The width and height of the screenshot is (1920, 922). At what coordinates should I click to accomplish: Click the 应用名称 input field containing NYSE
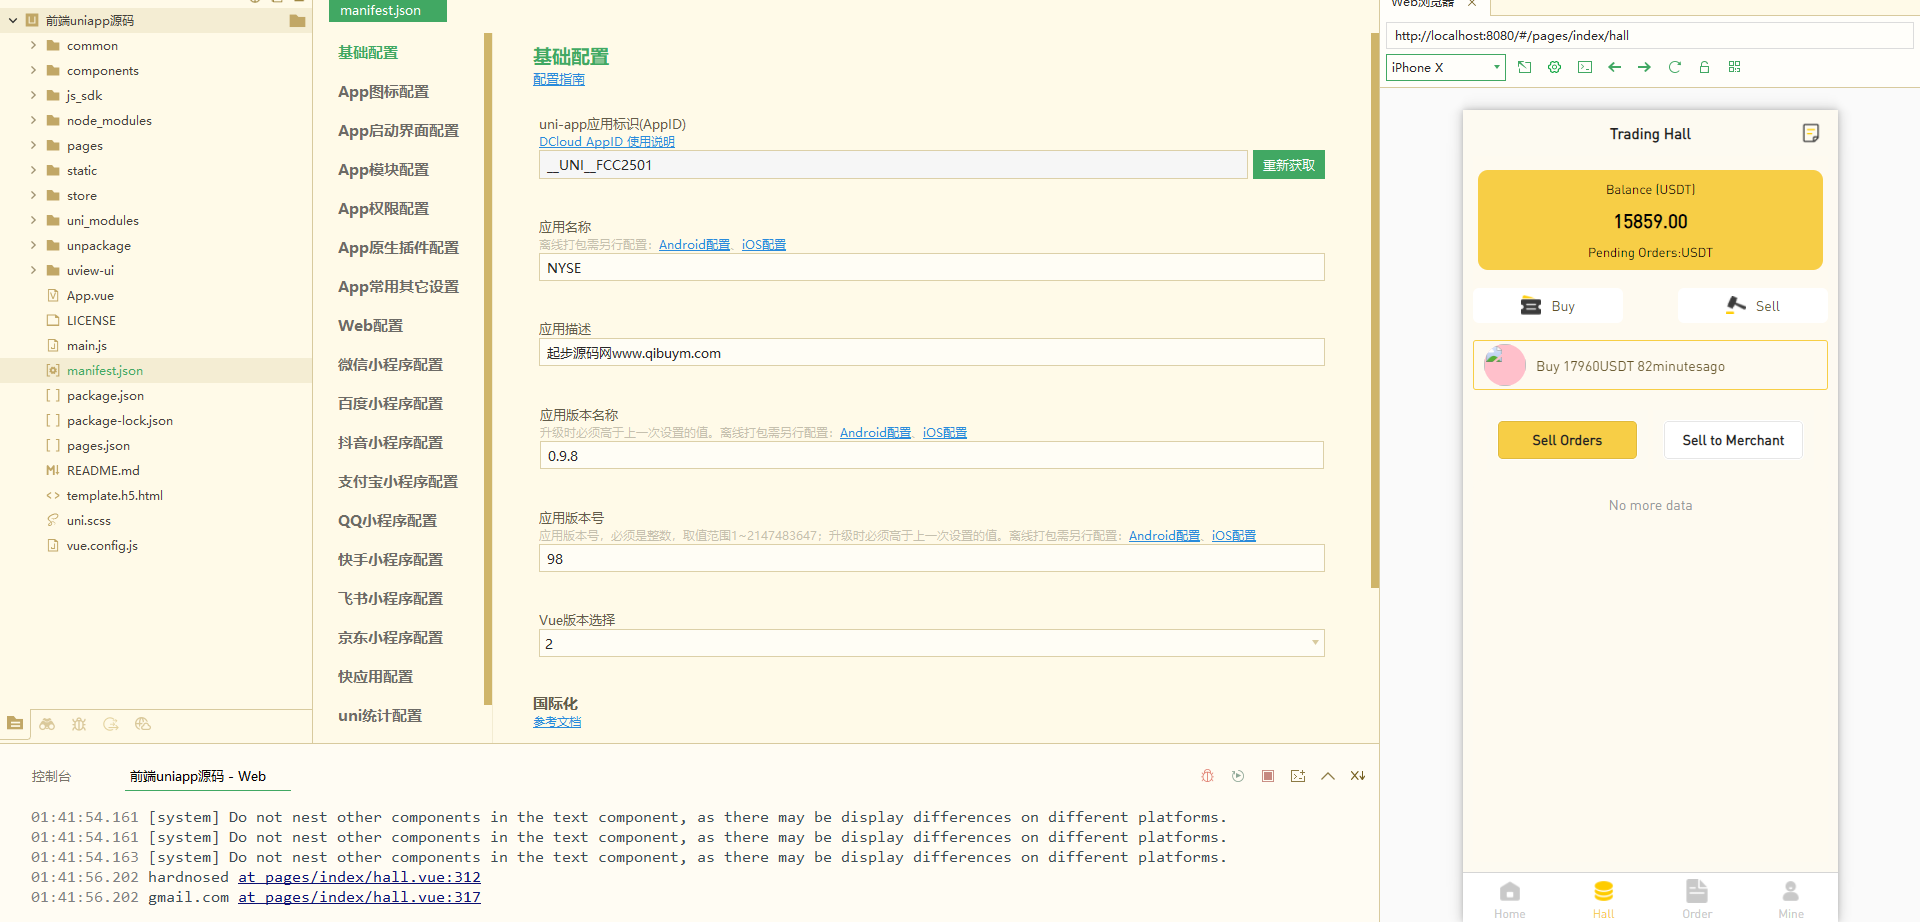(931, 268)
